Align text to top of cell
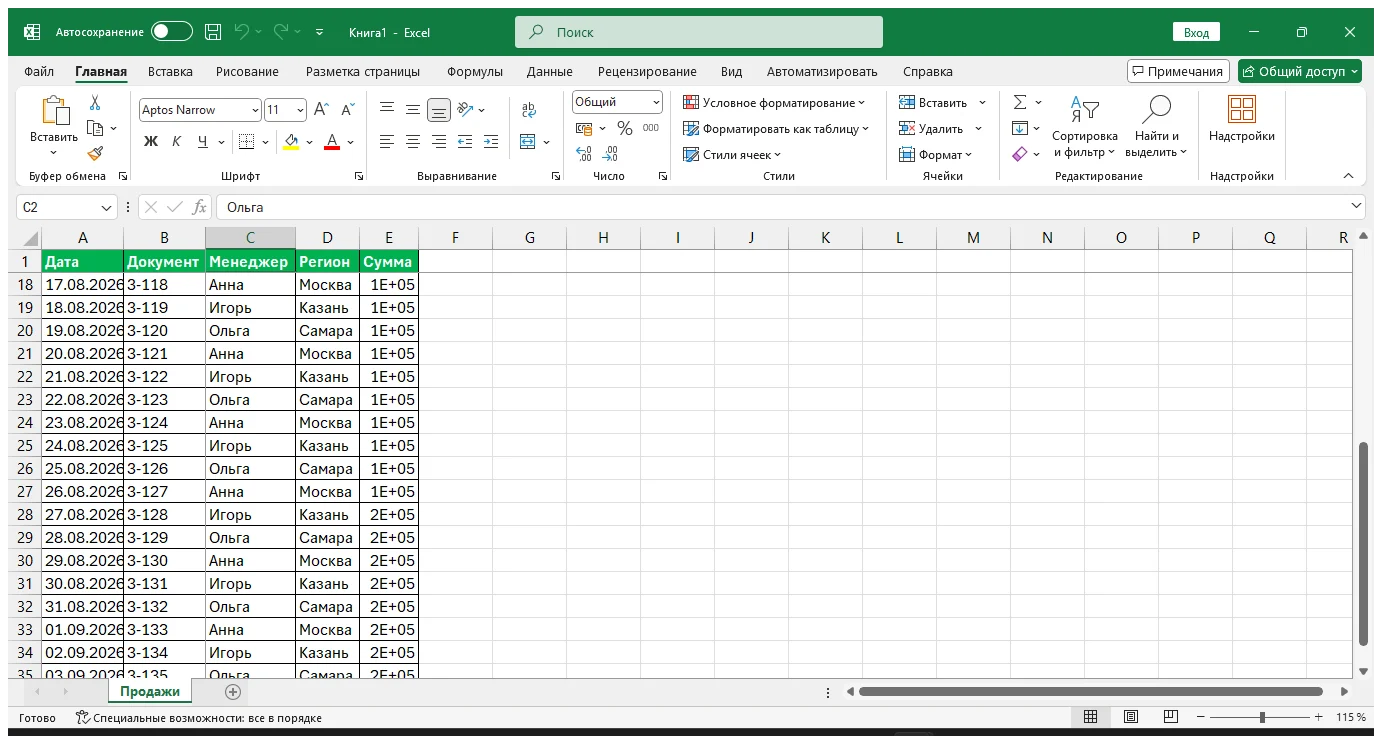Screen dimensions: 1382x736 point(387,110)
